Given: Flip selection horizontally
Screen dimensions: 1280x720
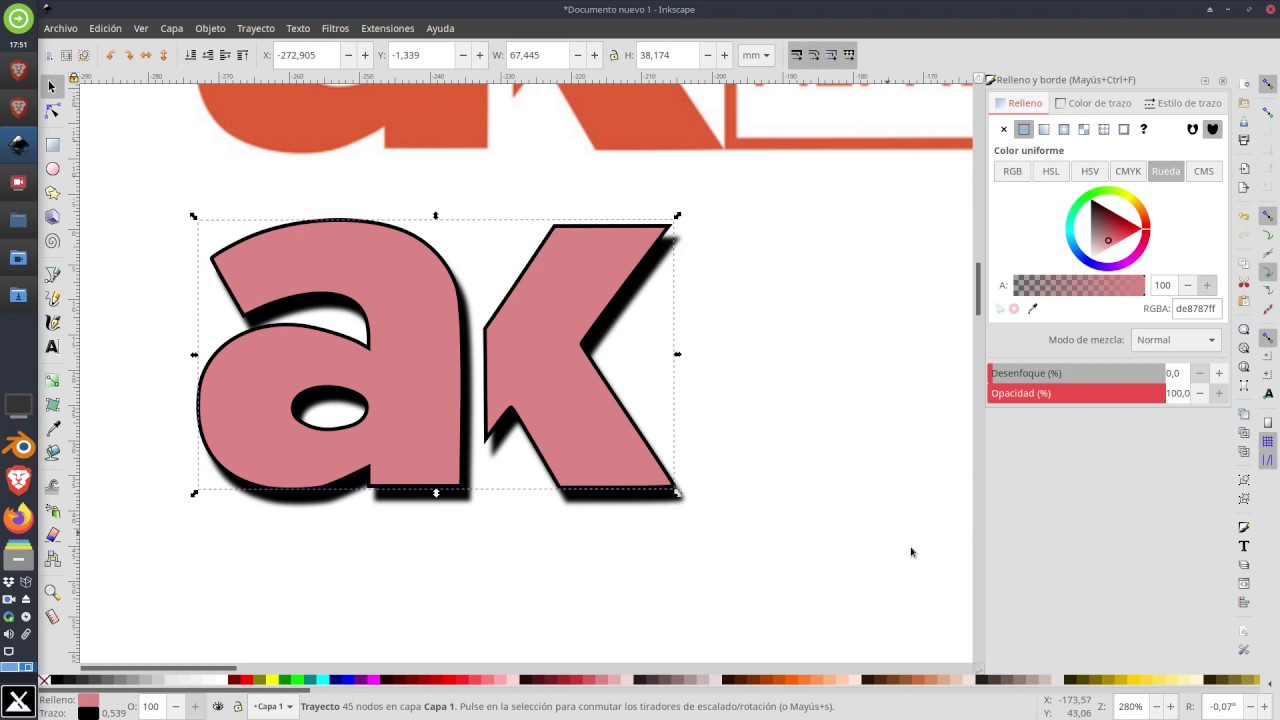Looking at the screenshot, I should click(146, 55).
